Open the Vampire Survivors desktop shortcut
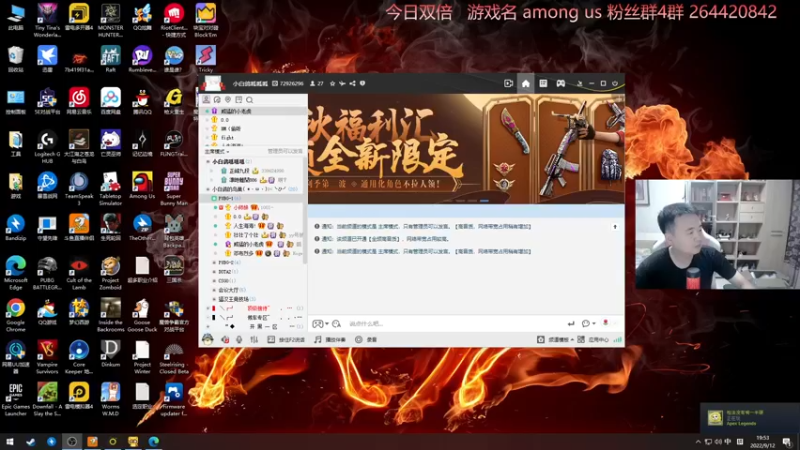The height and width of the screenshot is (450, 800). [x=47, y=357]
